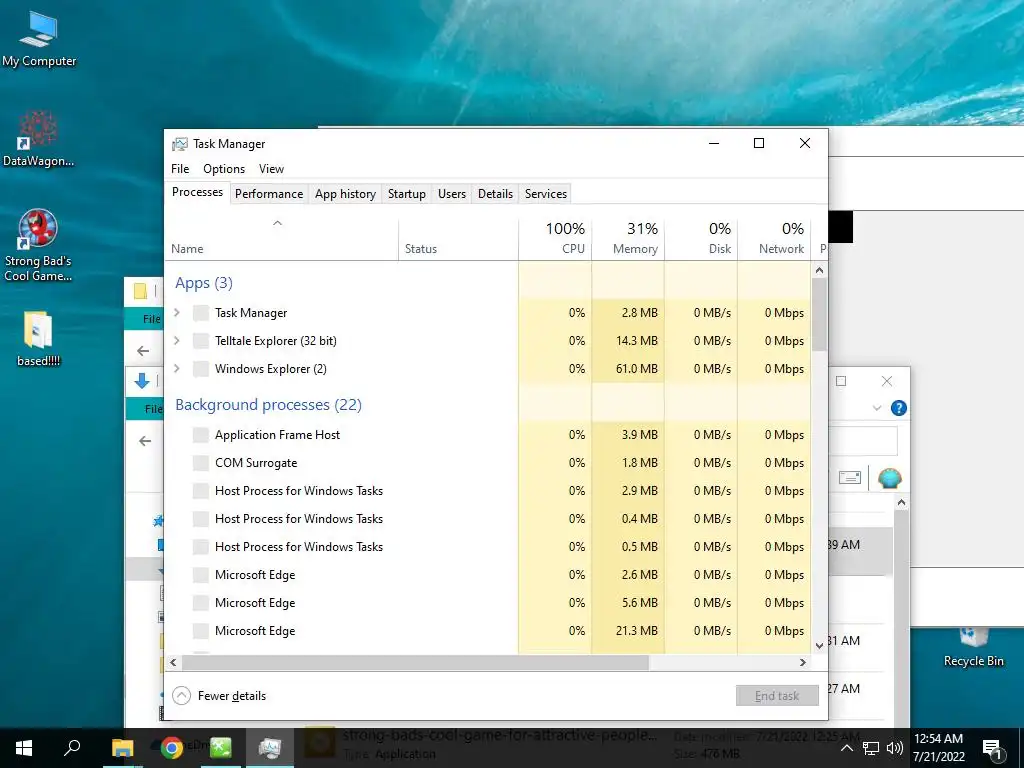Open the Windows Start menu
Viewport: 1024px width, 768px height.
(x=24, y=748)
